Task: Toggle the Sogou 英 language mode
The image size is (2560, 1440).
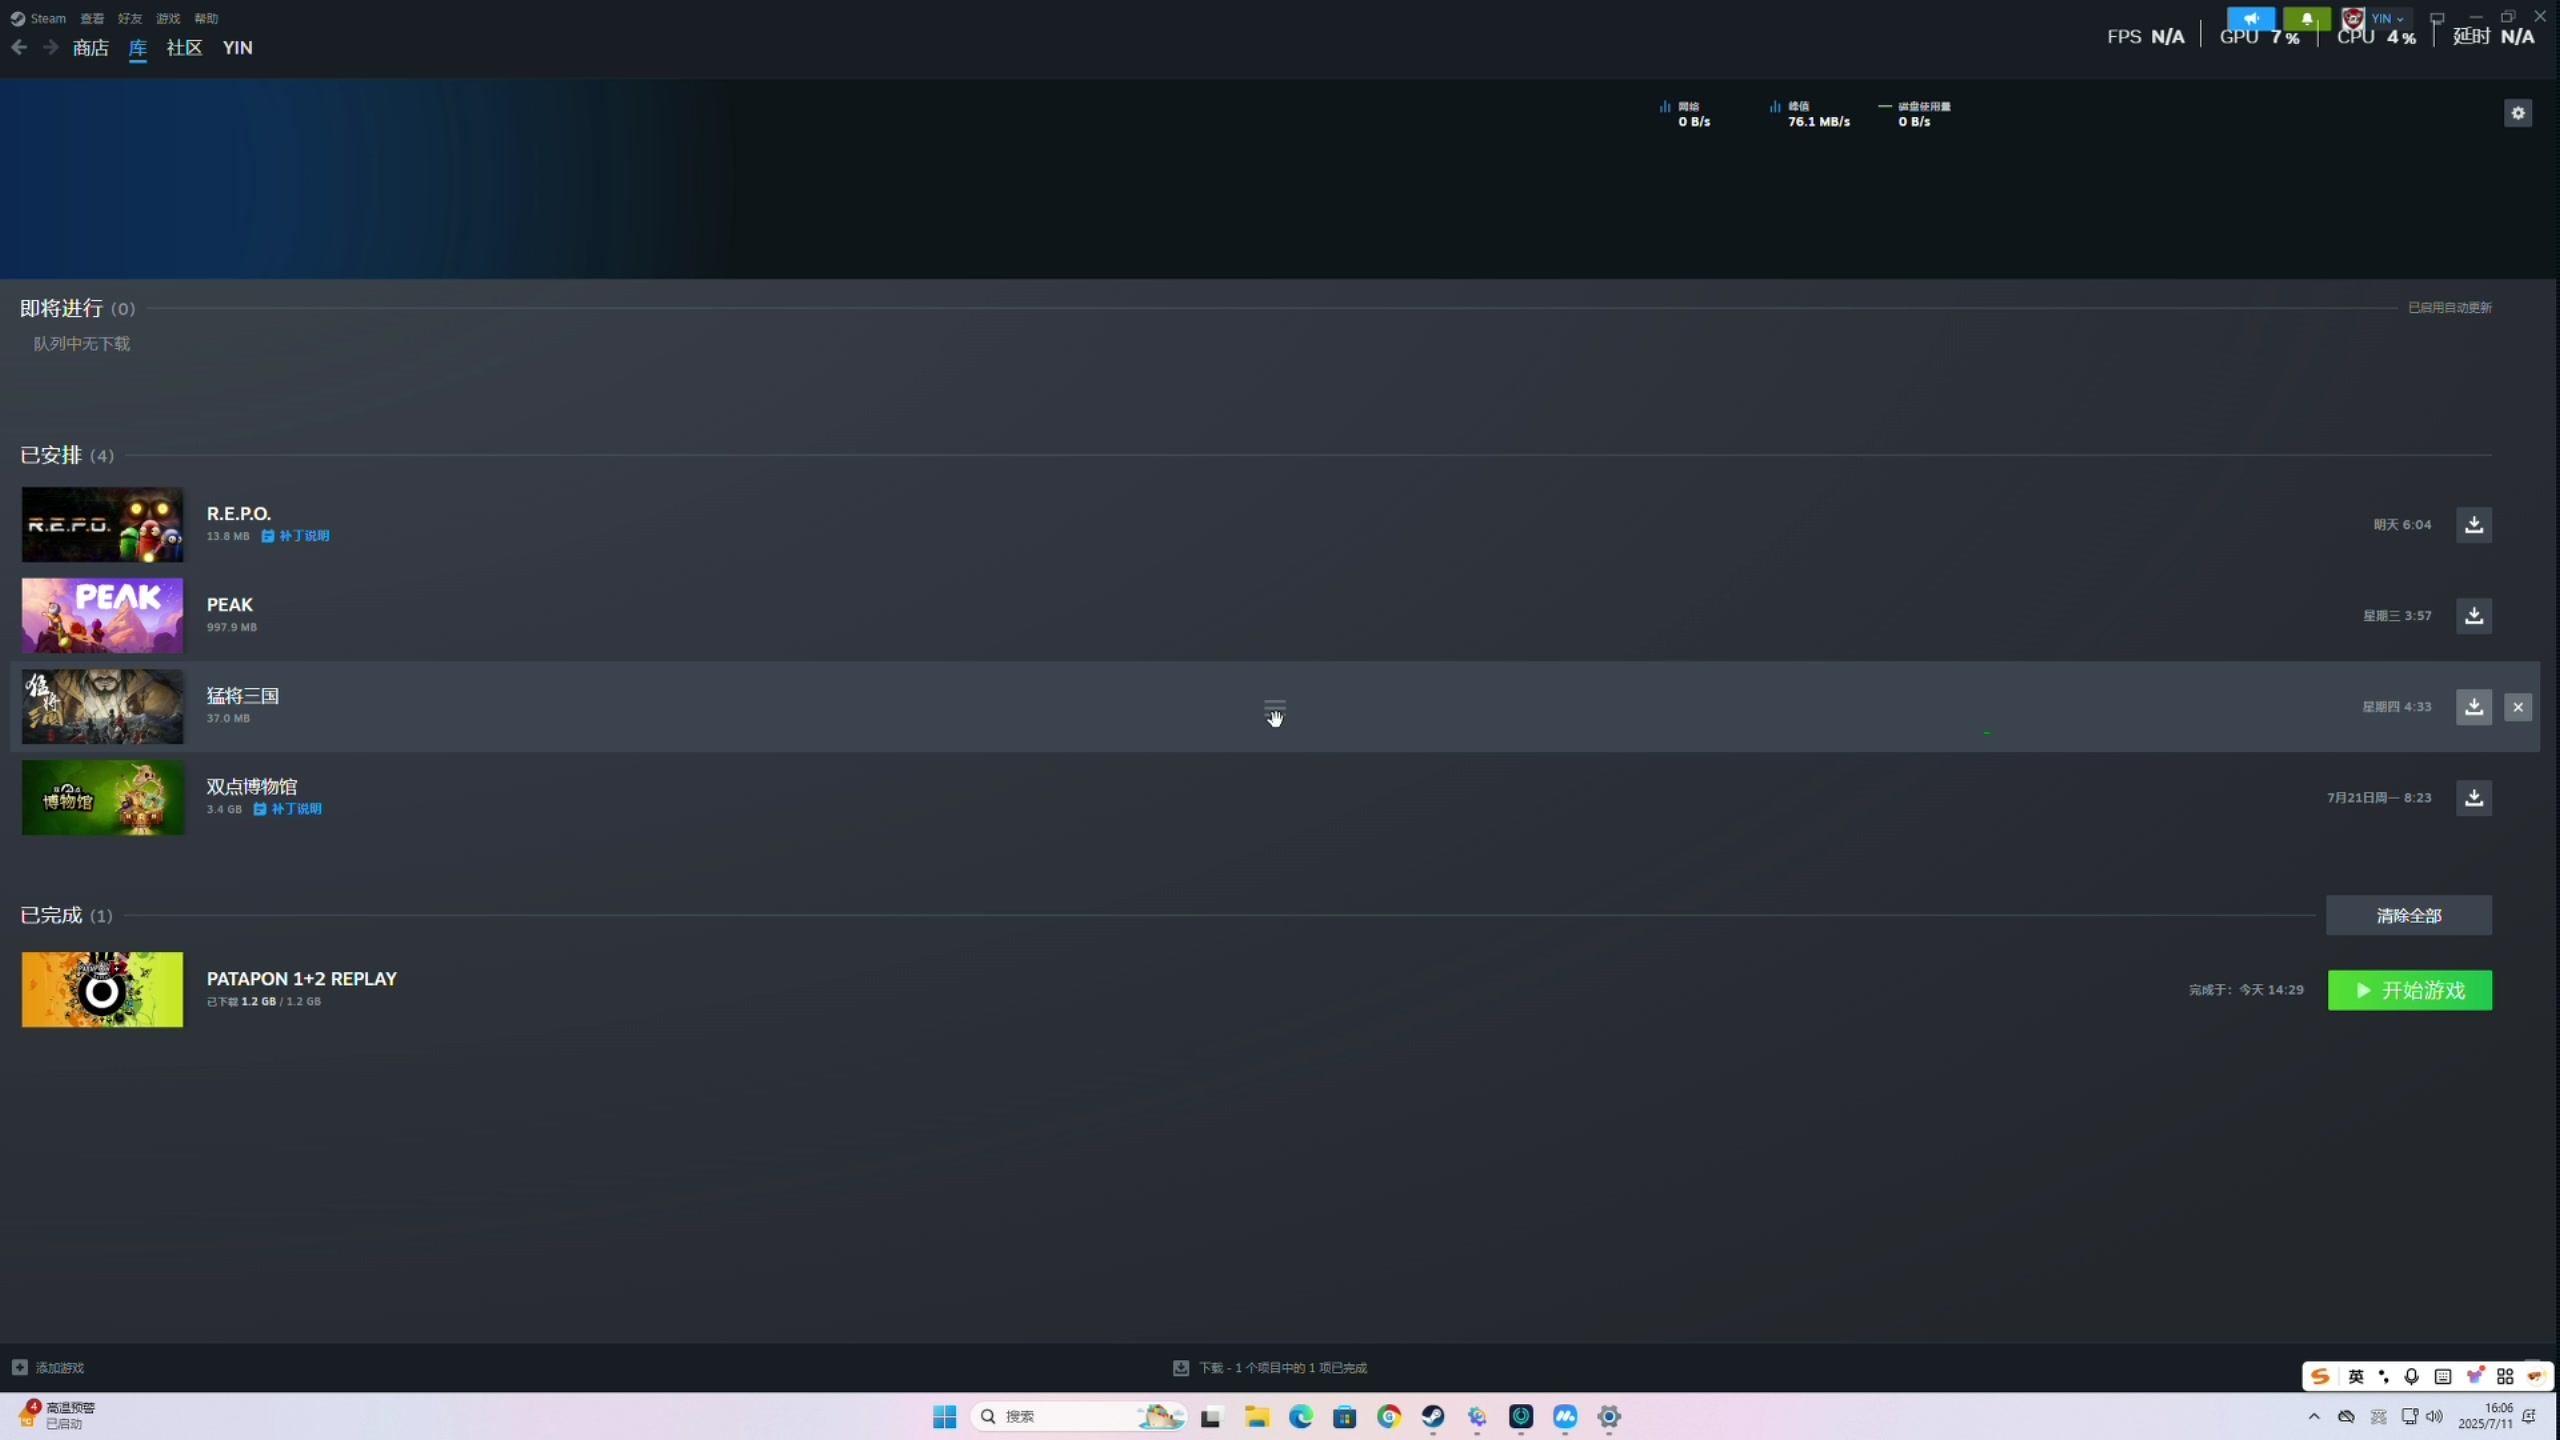Action: pos(2356,1377)
